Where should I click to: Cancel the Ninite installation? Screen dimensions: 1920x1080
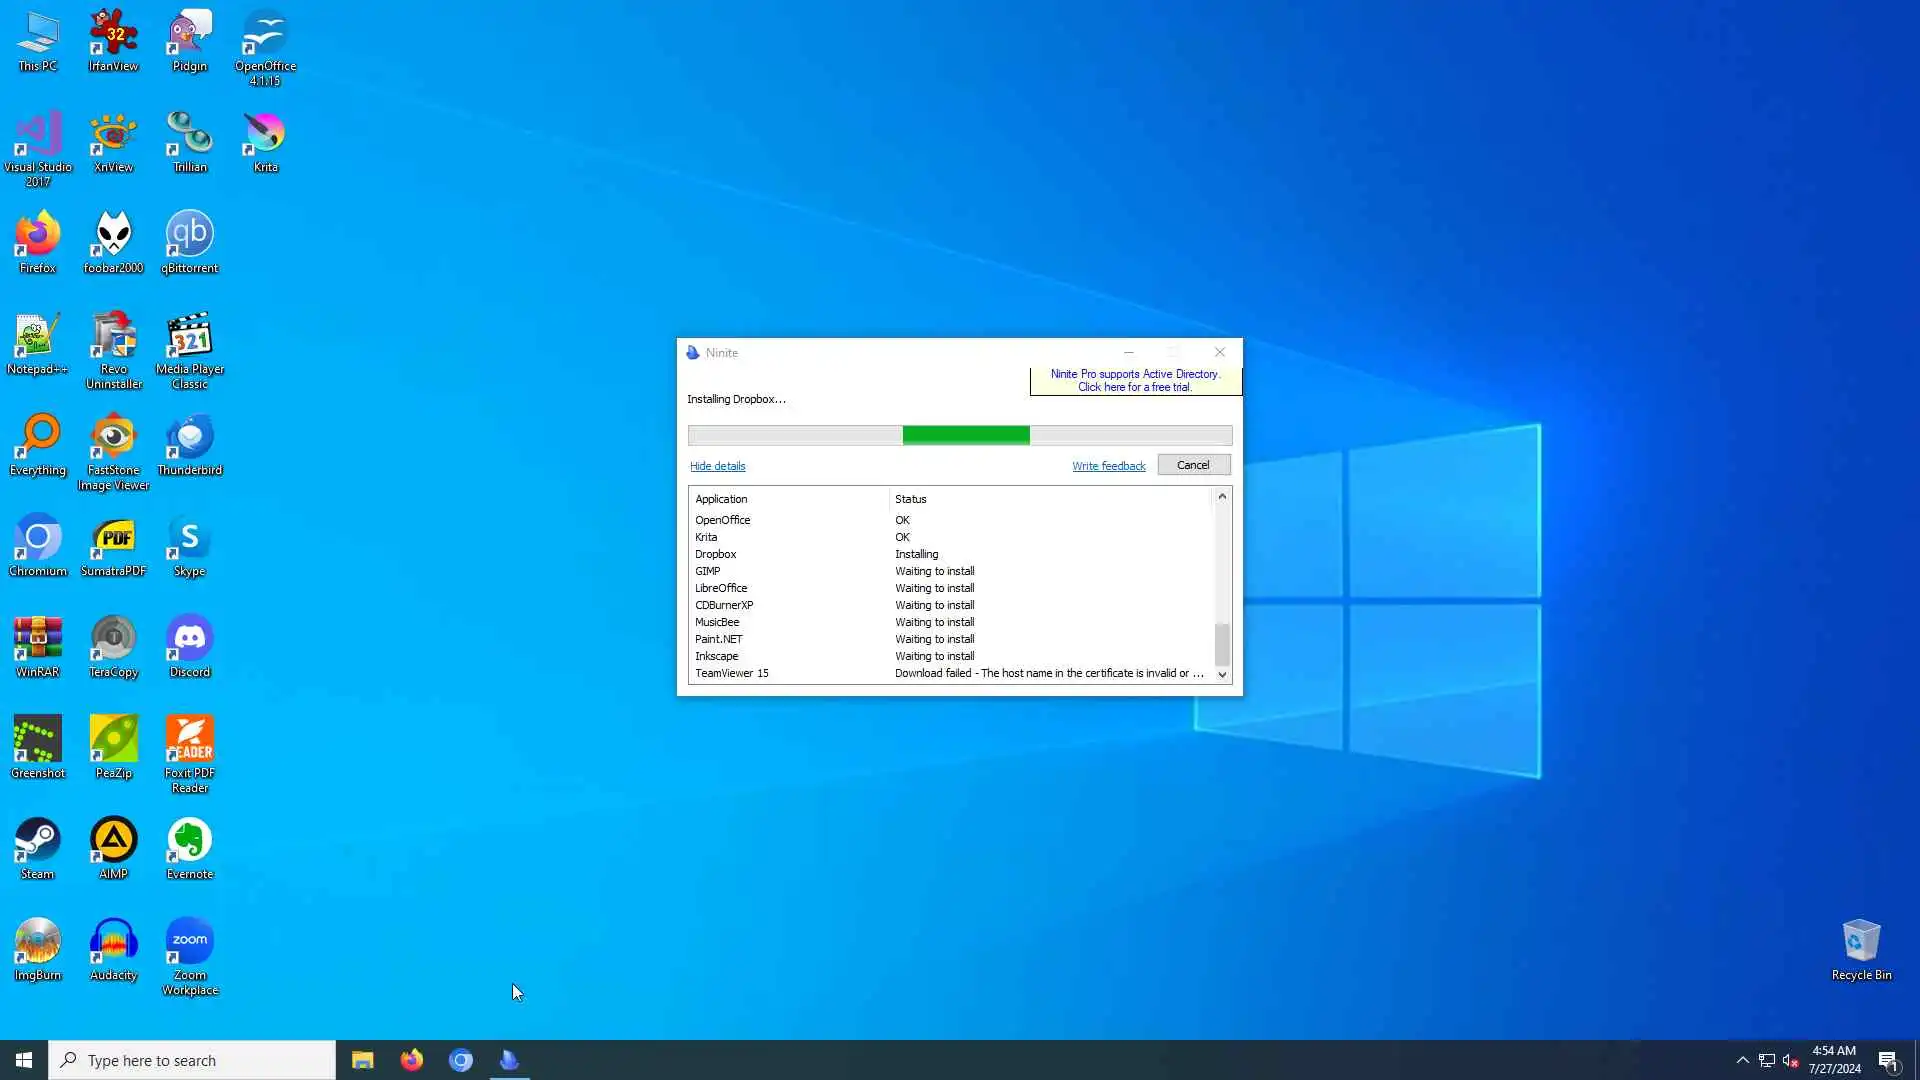click(1193, 465)
